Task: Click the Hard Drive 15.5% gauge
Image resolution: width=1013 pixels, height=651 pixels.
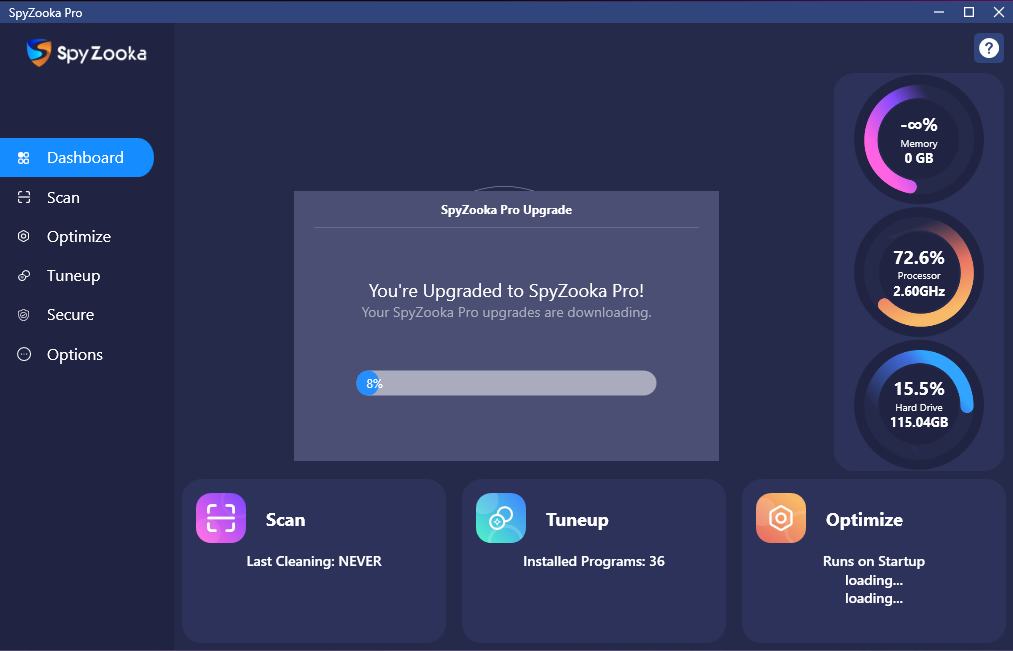Action: click(x=919, y=404)
